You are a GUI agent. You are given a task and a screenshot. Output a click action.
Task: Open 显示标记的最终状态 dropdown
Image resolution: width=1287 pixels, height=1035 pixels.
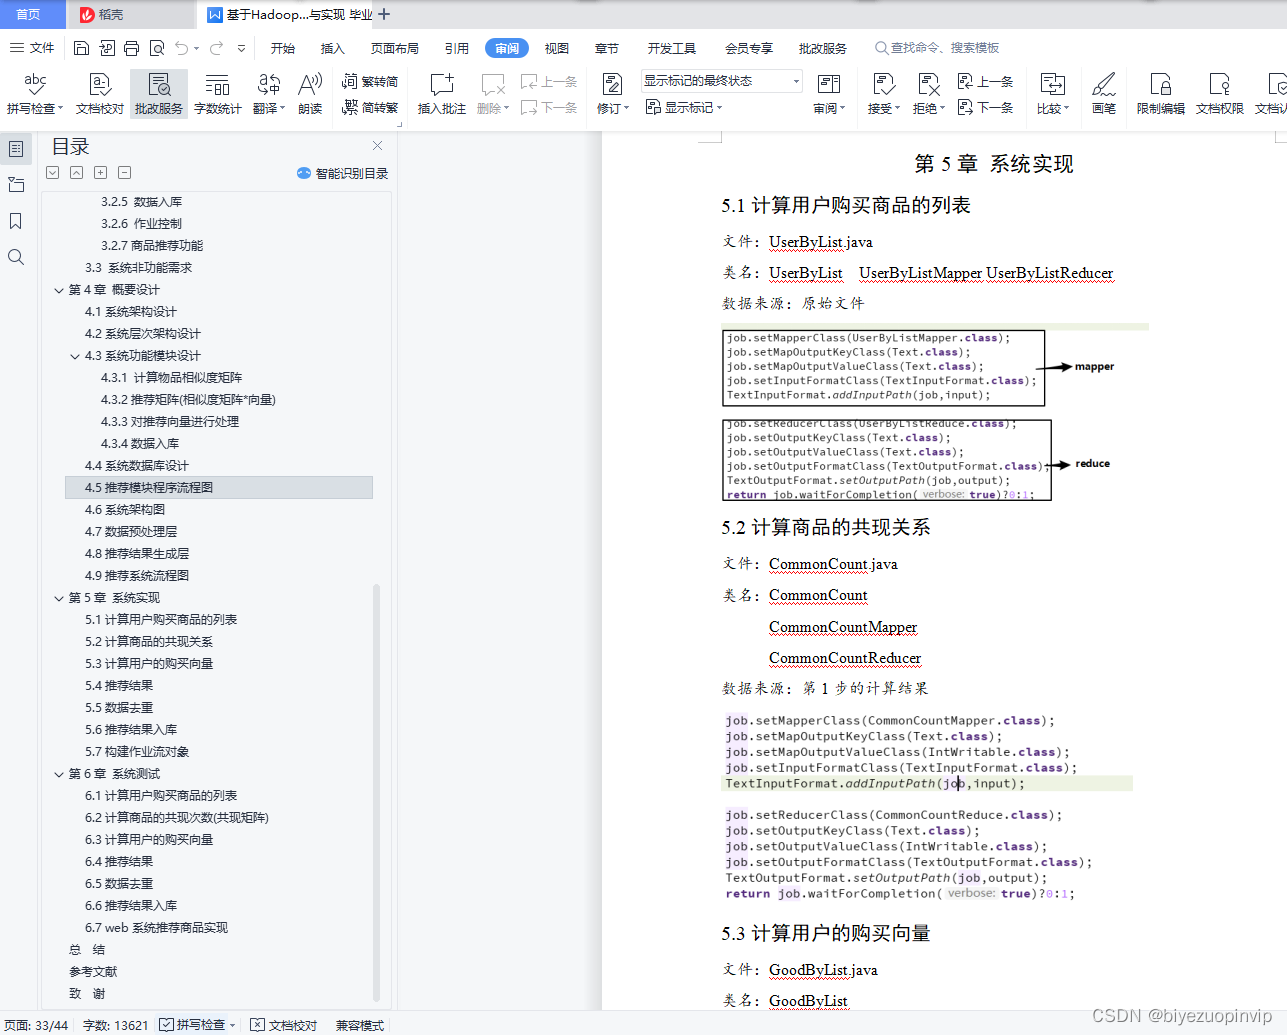tap(721, 81)
